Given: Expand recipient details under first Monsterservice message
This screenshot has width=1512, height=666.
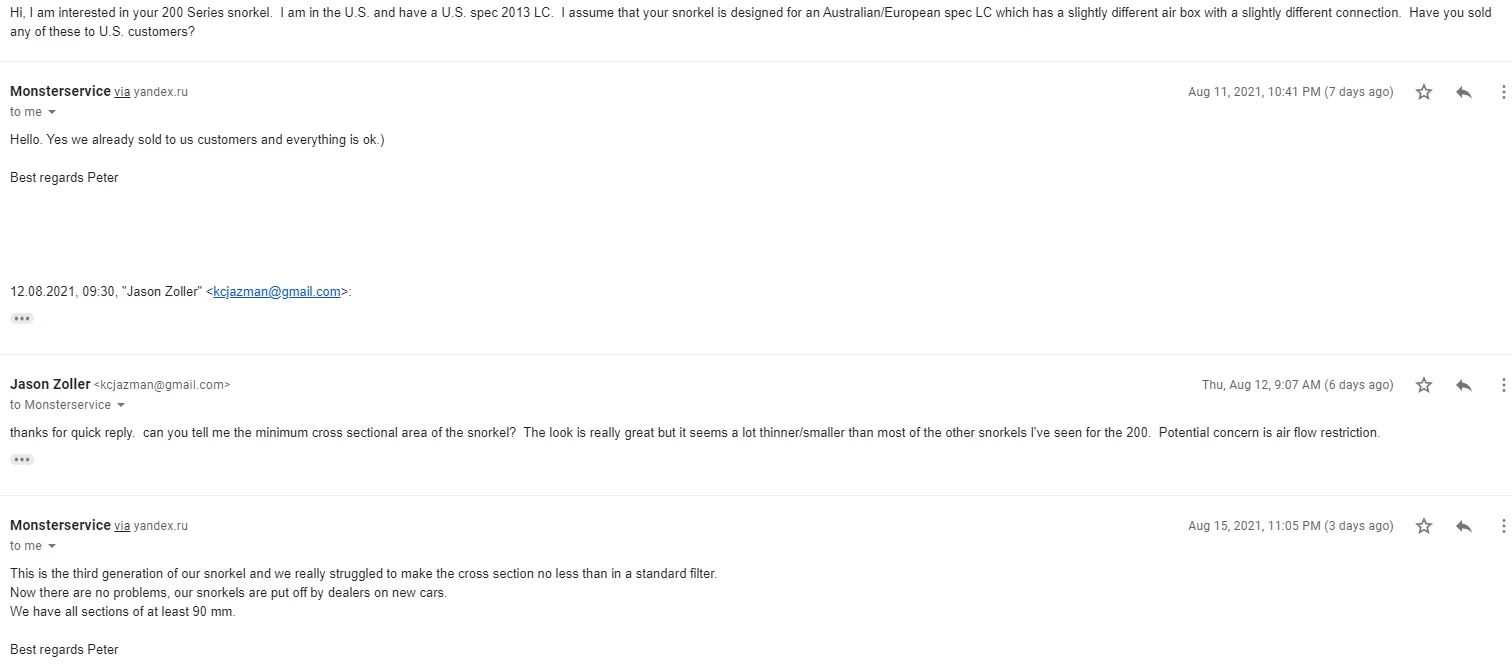Looking at the screenshot, I should click(52, 112).
